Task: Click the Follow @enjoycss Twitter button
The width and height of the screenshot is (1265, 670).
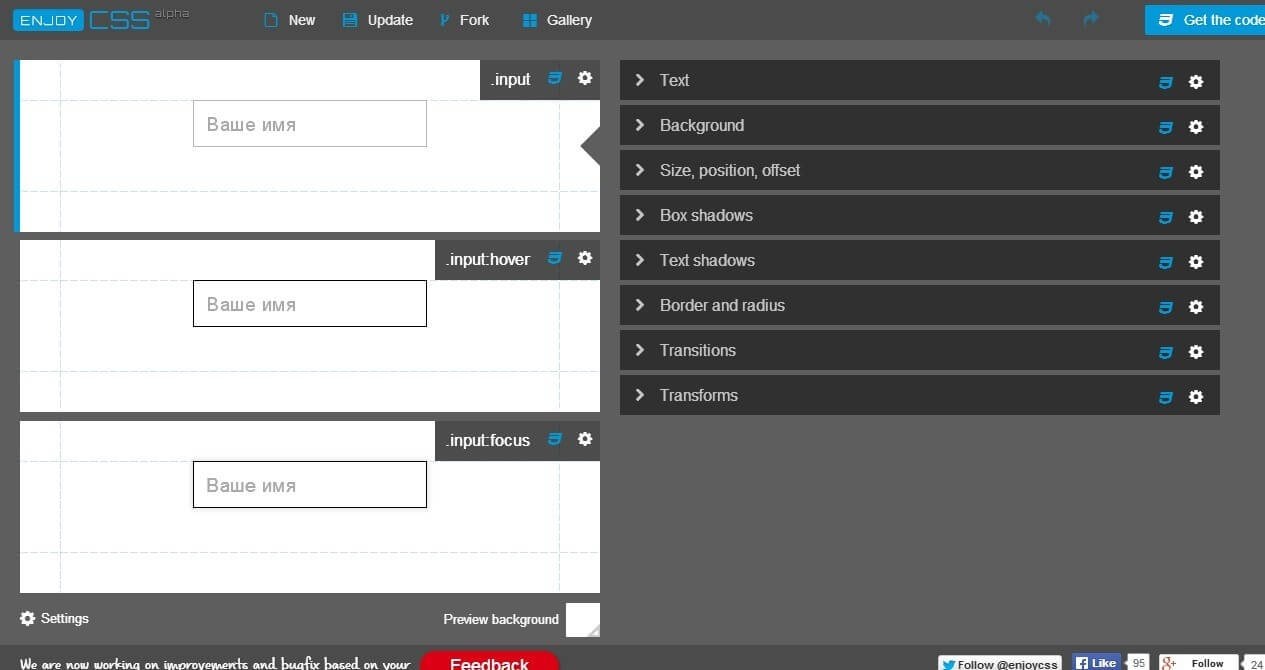Action: click(x=1001, y=663)
